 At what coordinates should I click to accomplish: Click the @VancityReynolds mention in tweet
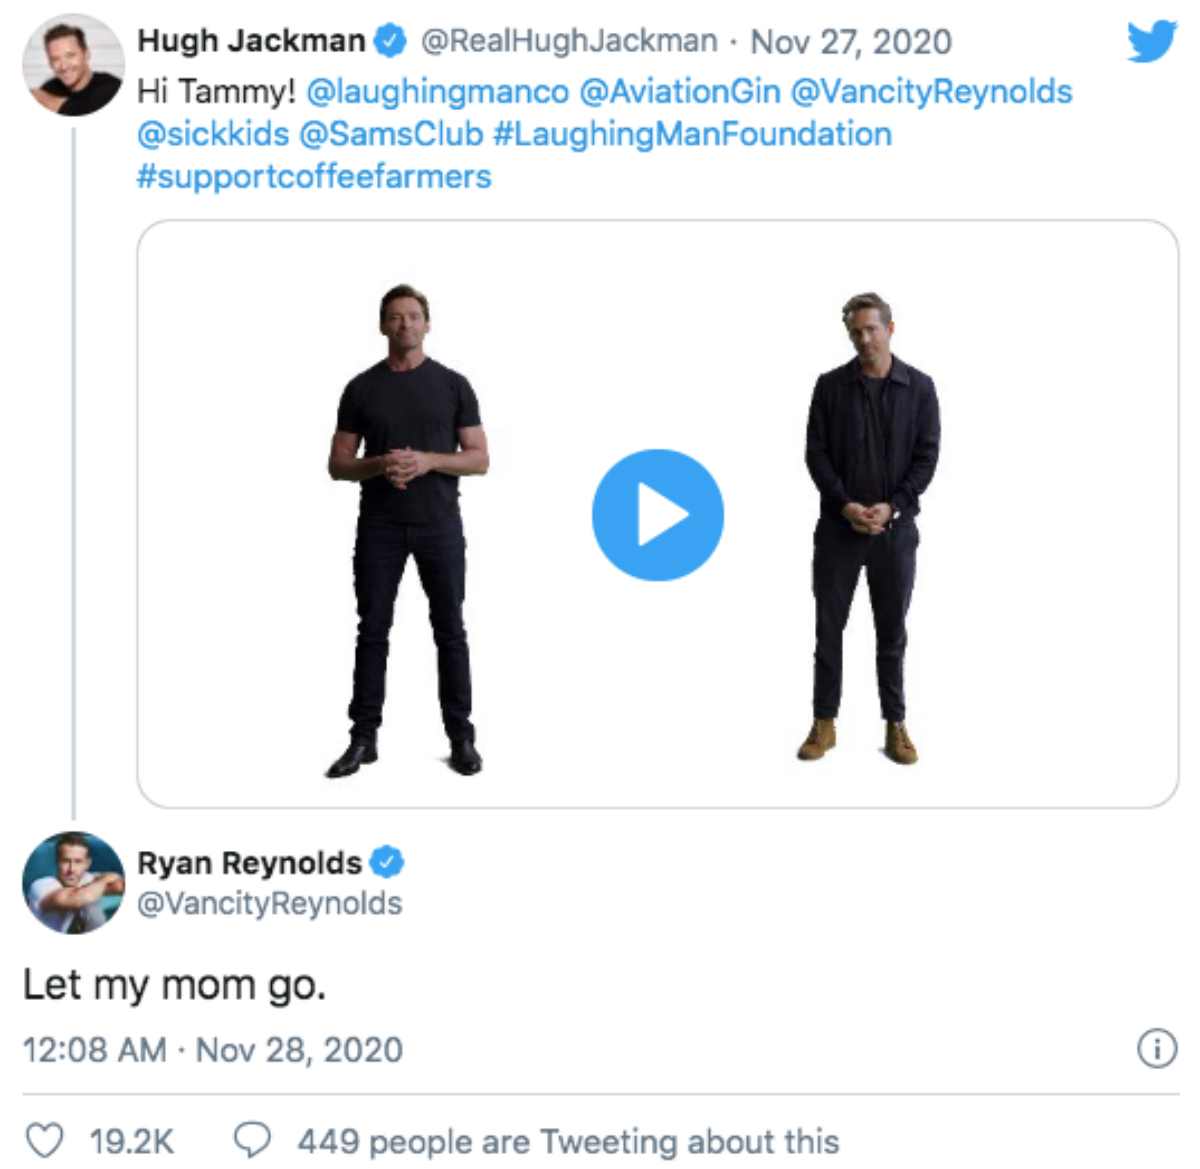click(931, 92)
